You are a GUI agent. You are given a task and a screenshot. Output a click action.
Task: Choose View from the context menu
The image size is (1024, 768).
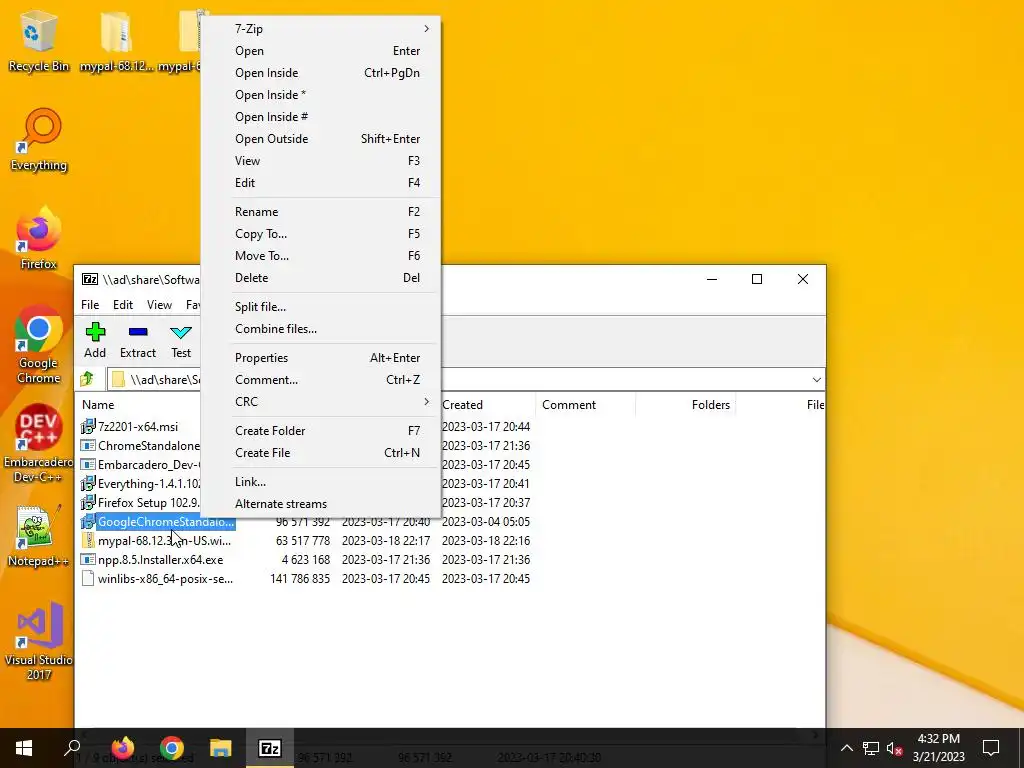click(321, 161)
